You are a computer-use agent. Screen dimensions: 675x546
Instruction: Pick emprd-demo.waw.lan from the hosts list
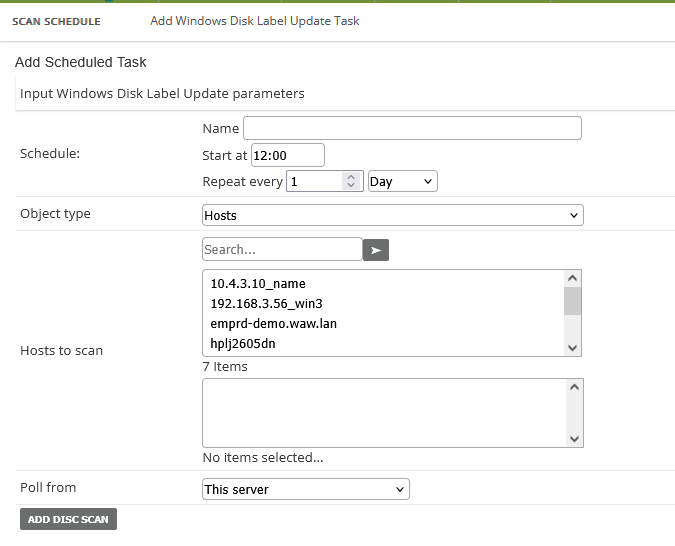[x=266, y=324]
